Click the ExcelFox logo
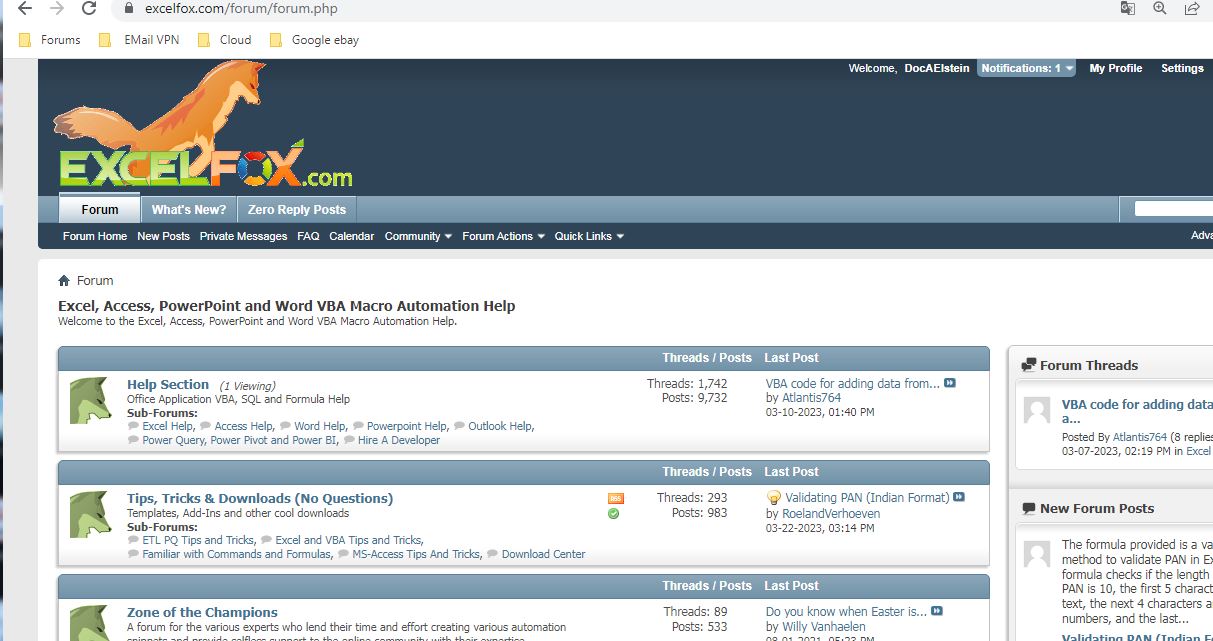Viewport: 1213px width, 641px height. point(203,126)
